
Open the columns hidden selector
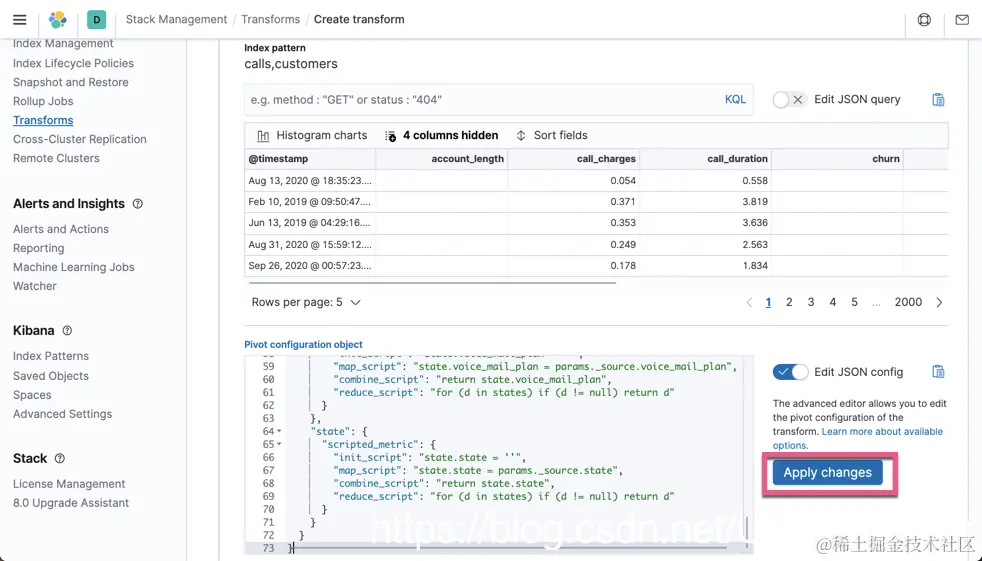[441, 136]
